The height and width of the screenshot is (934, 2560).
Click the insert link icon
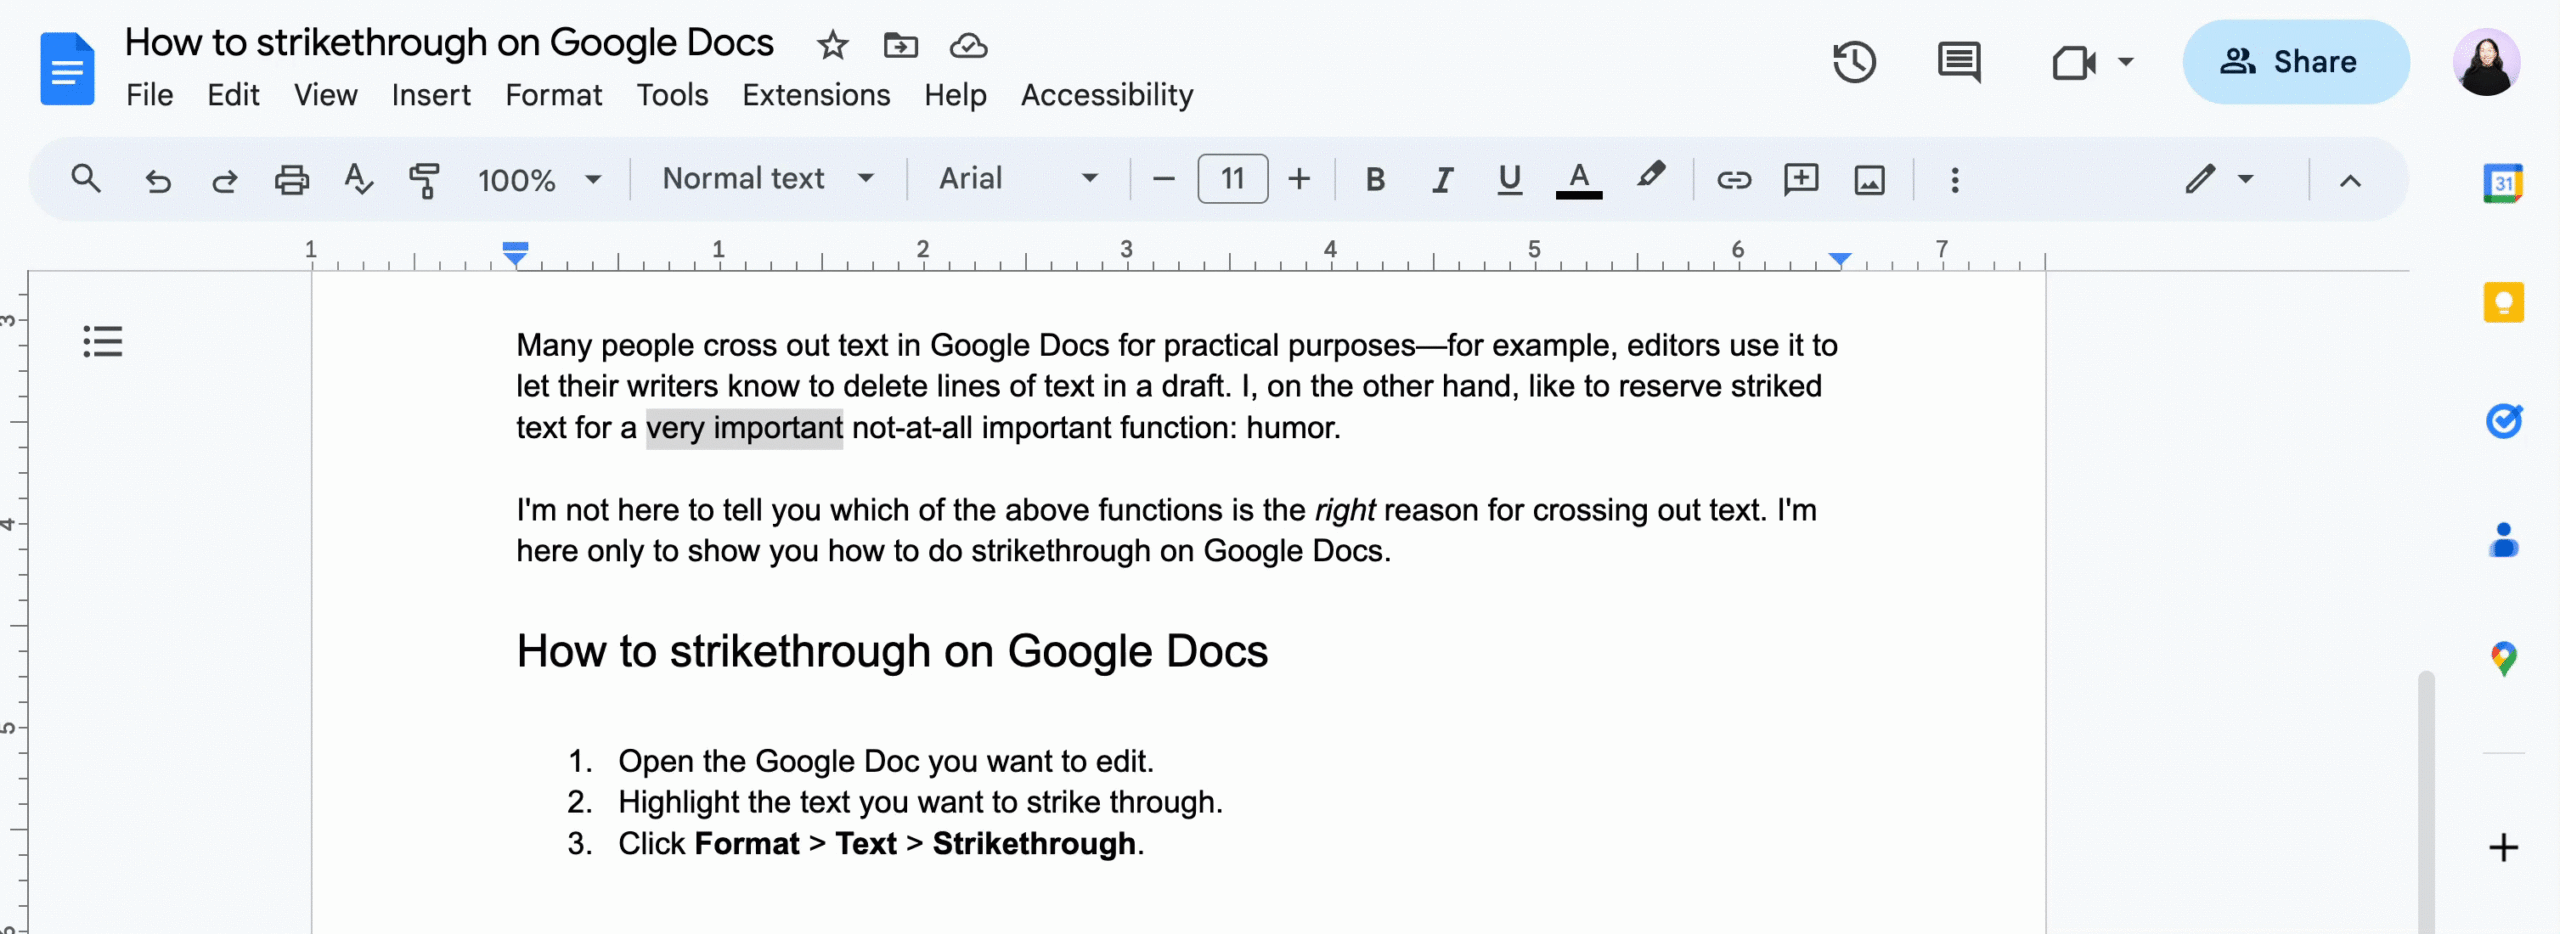1733,180
